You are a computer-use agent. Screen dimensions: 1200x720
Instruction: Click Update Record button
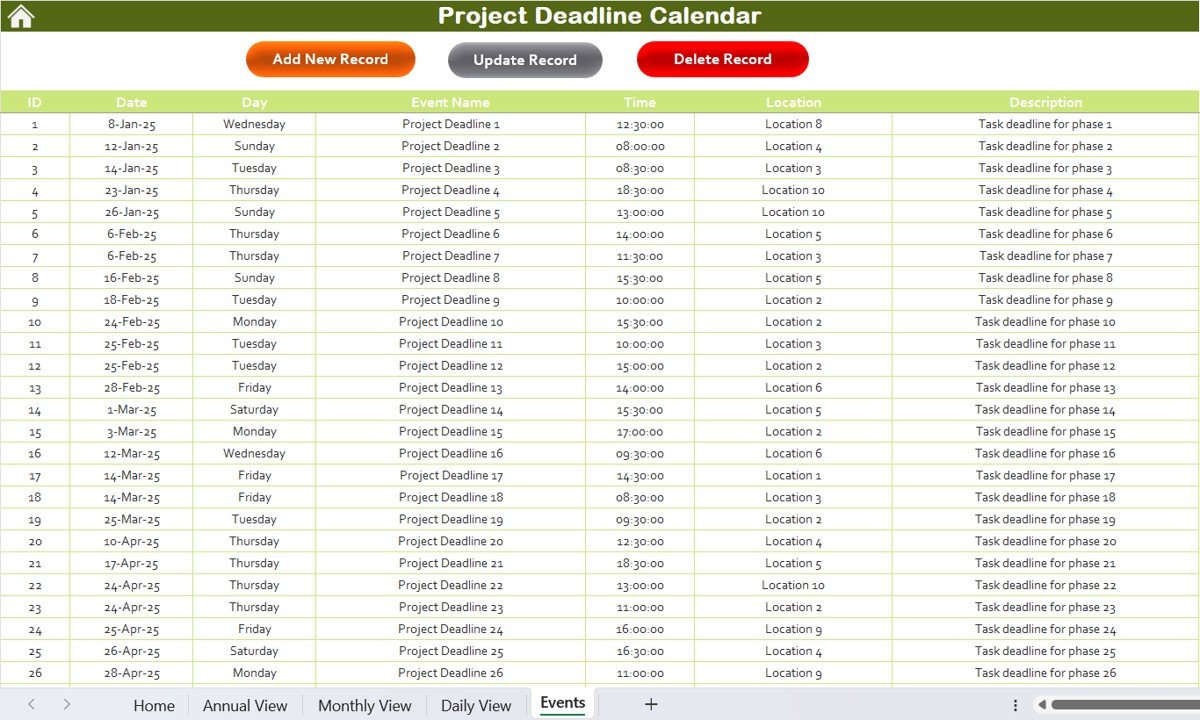click(525, 60)
